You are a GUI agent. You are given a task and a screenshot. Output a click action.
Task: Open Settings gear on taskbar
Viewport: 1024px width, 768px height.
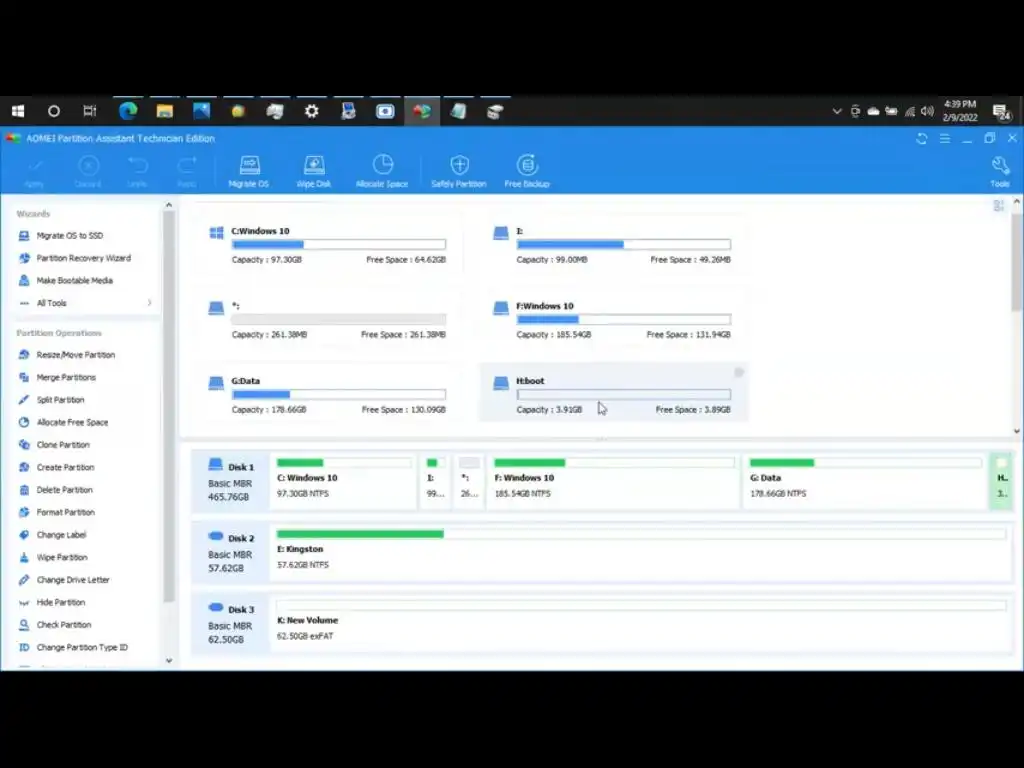tap(312, 112)
